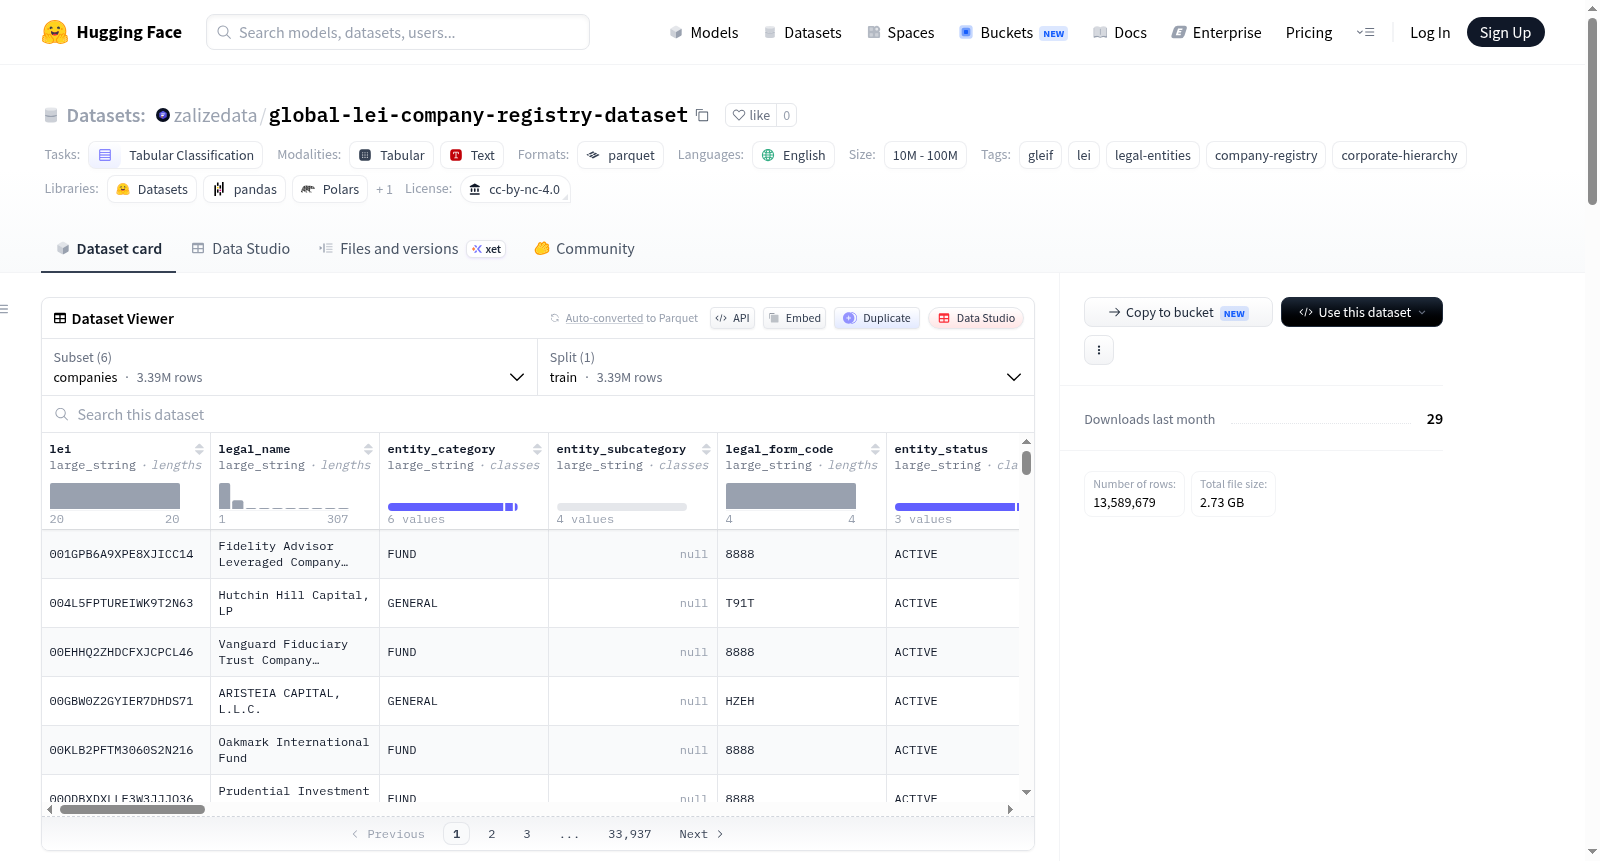Screen dimensions: 1600x861
Task: Expand +1 more libraries
Action: [x=384, y=189]
